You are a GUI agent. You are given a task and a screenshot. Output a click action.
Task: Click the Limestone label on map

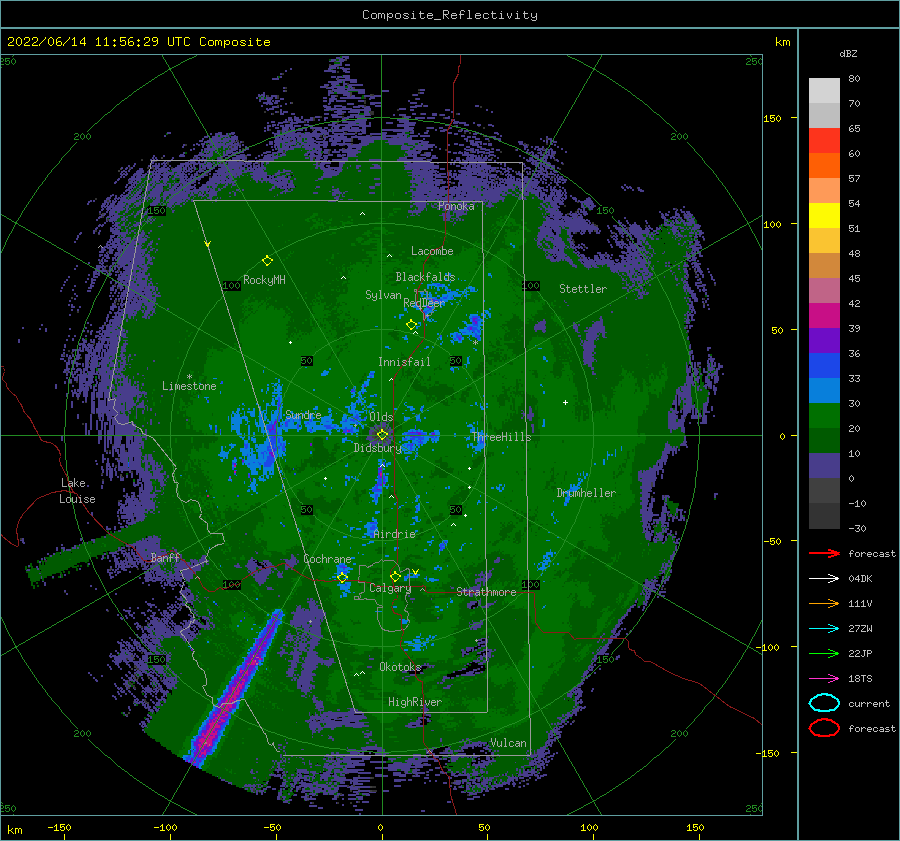pyautogui.click(x=189, y=386)
